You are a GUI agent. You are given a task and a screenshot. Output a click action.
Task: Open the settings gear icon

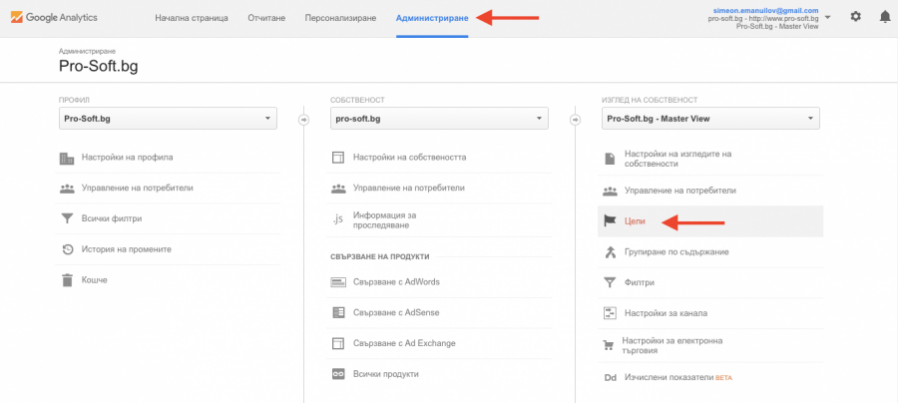(x=855, y=17)
